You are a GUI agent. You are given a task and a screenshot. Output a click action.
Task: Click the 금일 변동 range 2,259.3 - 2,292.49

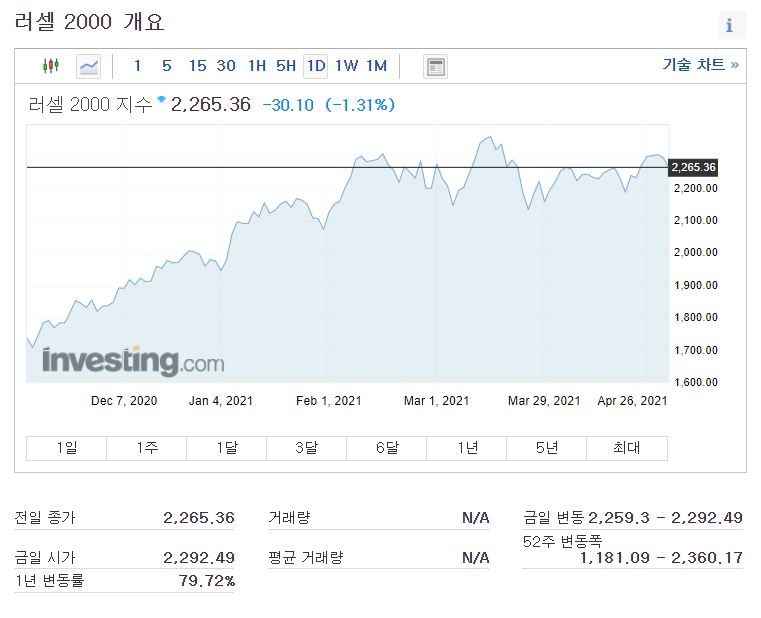(x=665, y=518)
